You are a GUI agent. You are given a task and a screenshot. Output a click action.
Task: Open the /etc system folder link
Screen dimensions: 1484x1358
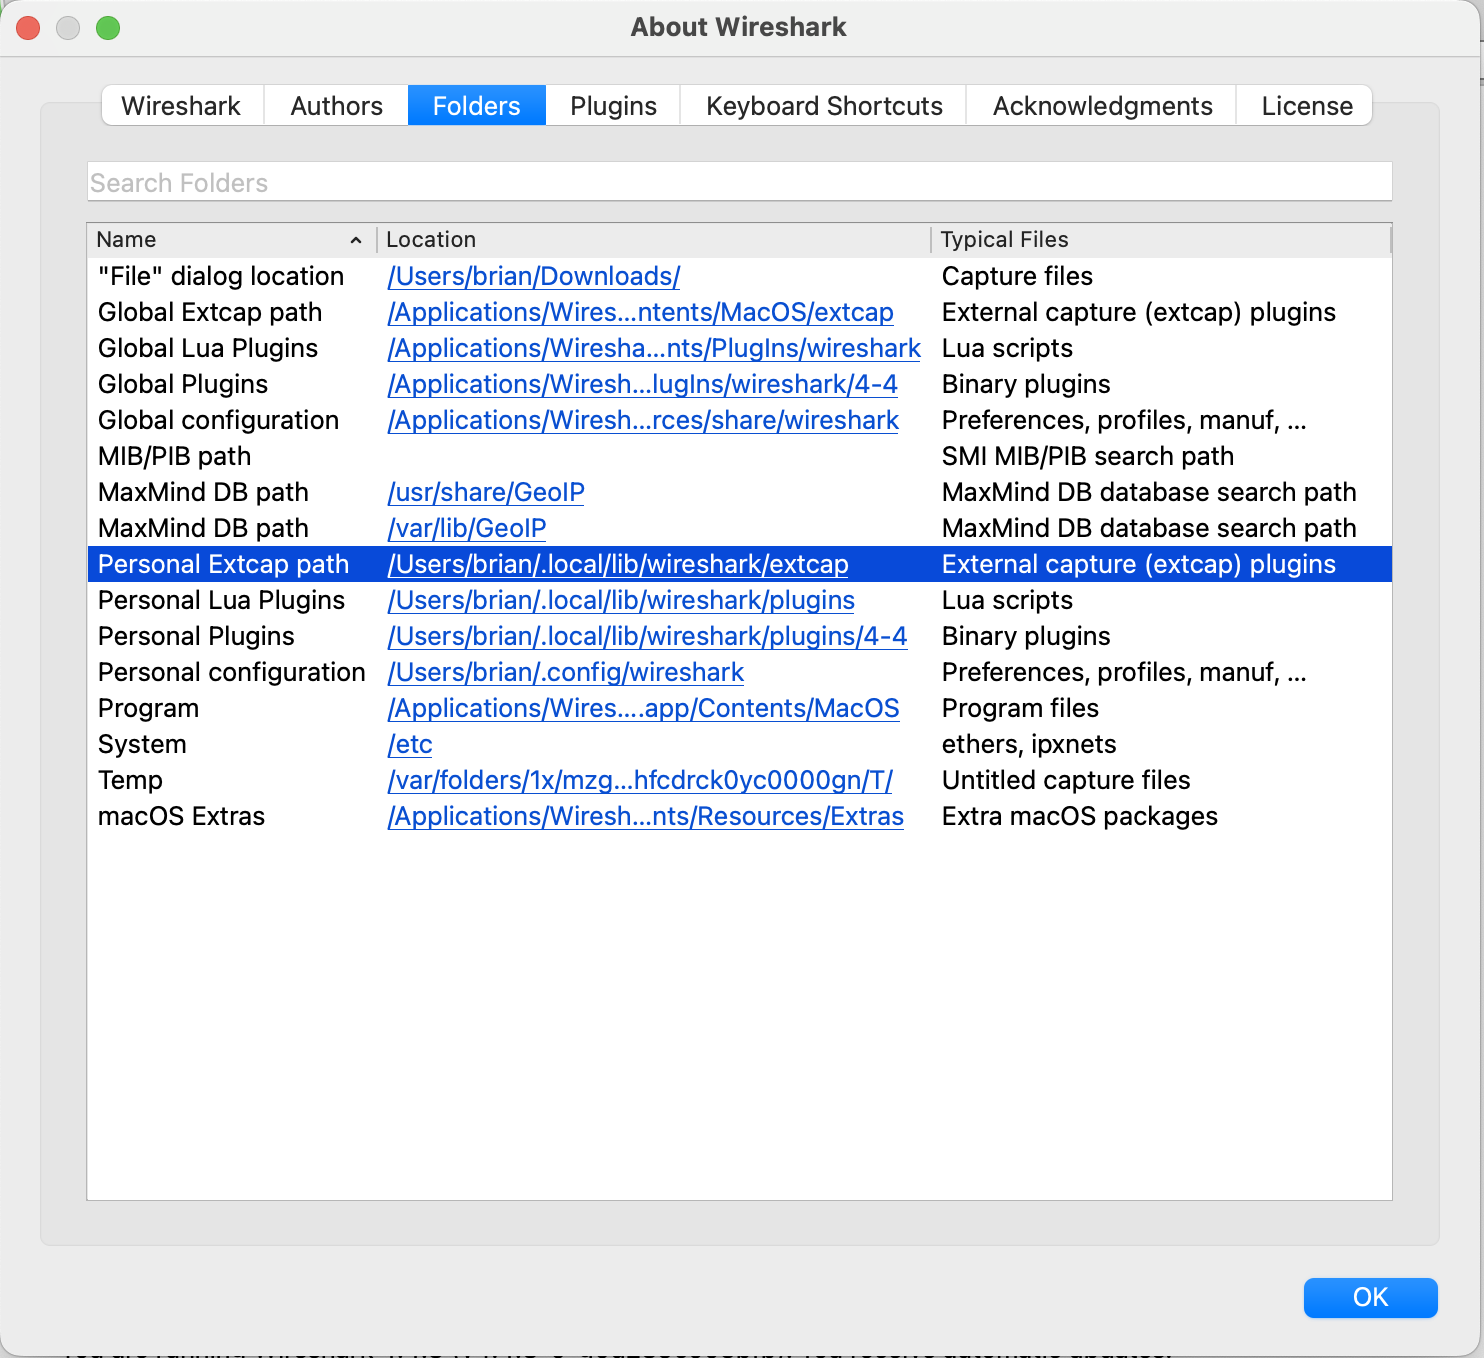click(x=410, y=744)
